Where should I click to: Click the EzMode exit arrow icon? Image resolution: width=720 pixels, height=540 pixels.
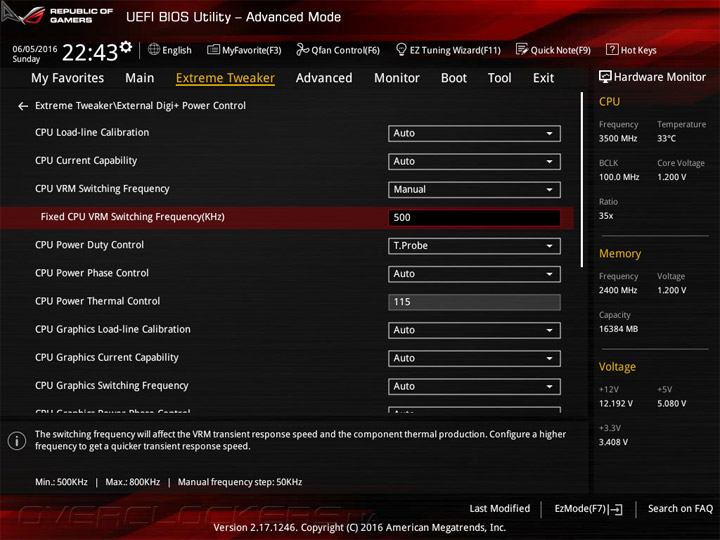pyautogui.click(x=616, y=509)
